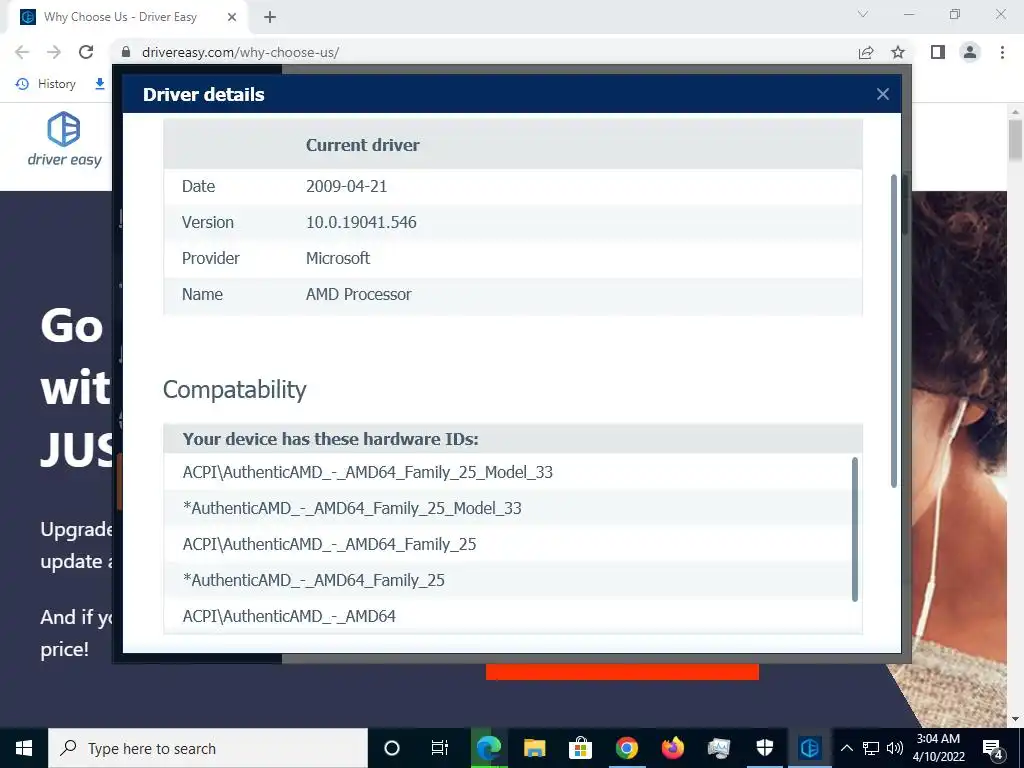This screenshot has width=1024, height=768.
Task: Open the clock and date flyout
Action: [x=938, y=748]
